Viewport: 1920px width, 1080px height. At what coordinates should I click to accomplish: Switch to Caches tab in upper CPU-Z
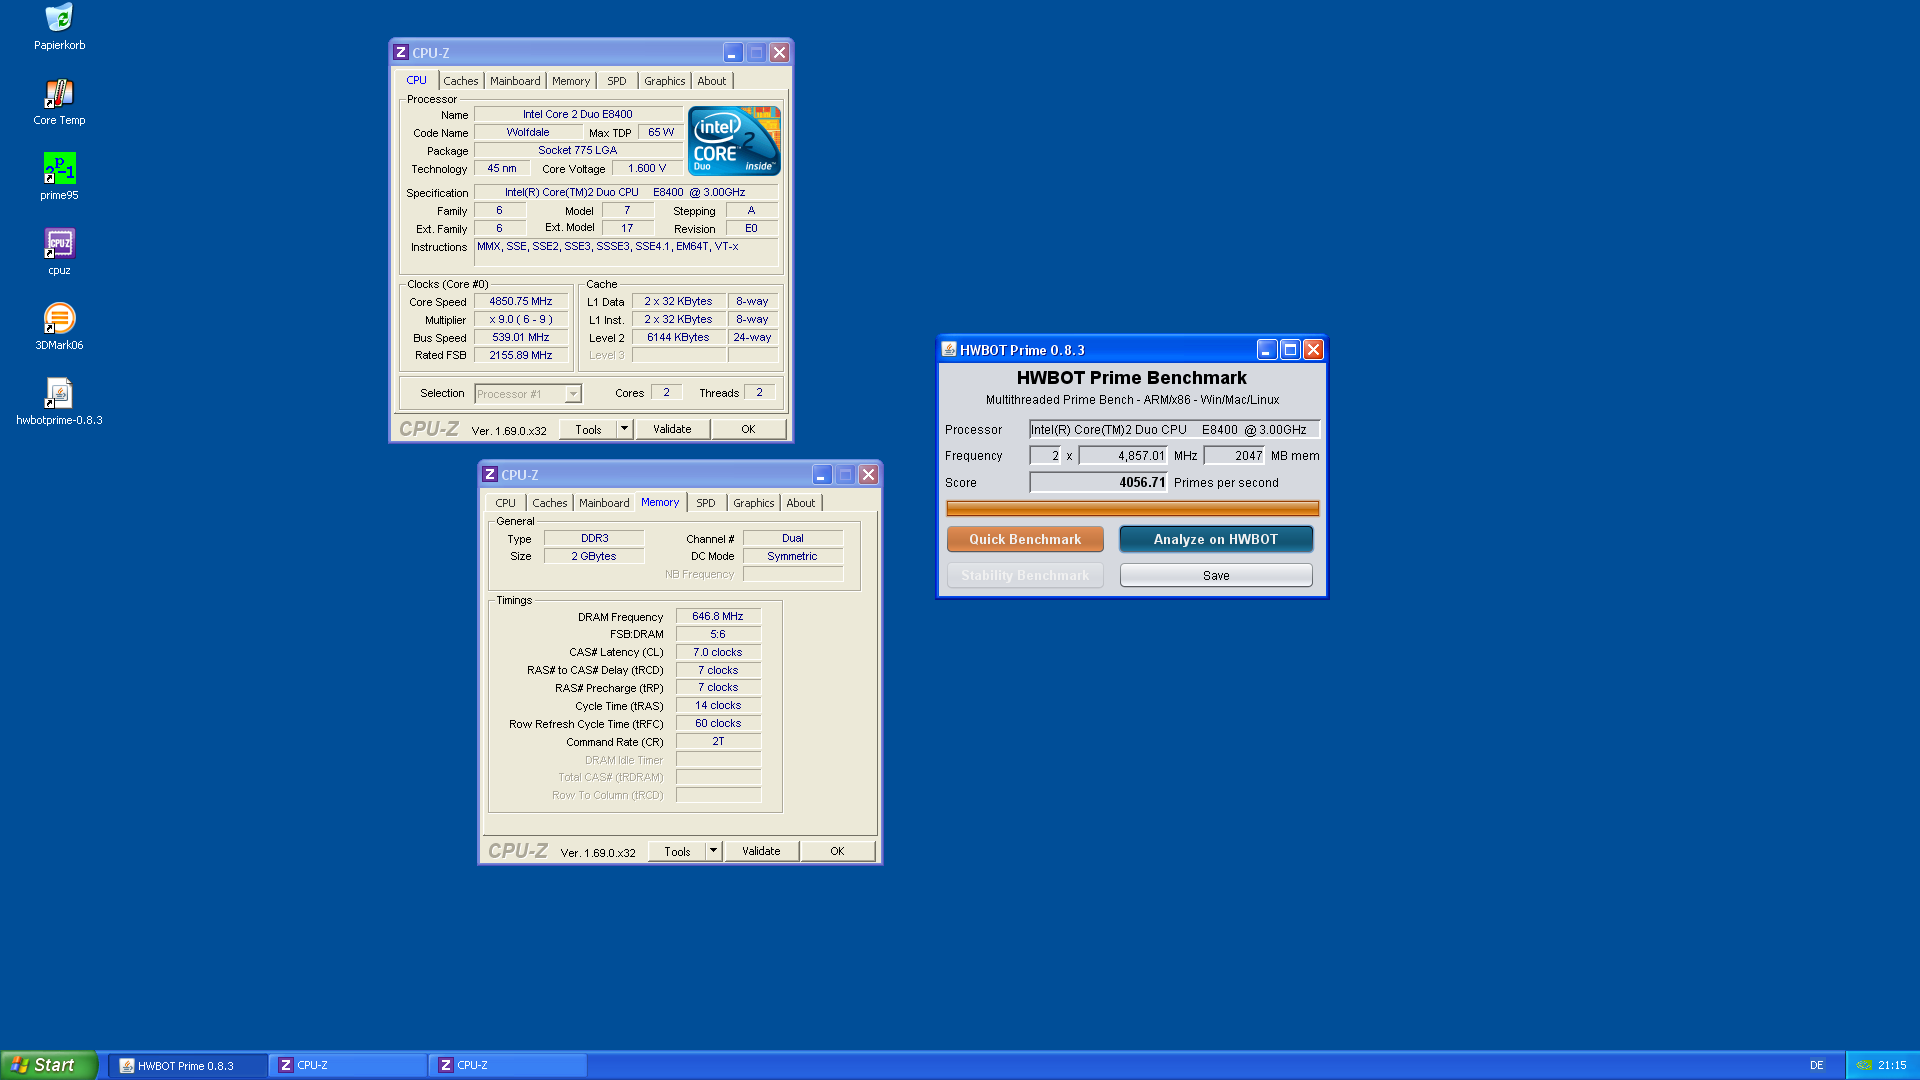coord(461,81)
